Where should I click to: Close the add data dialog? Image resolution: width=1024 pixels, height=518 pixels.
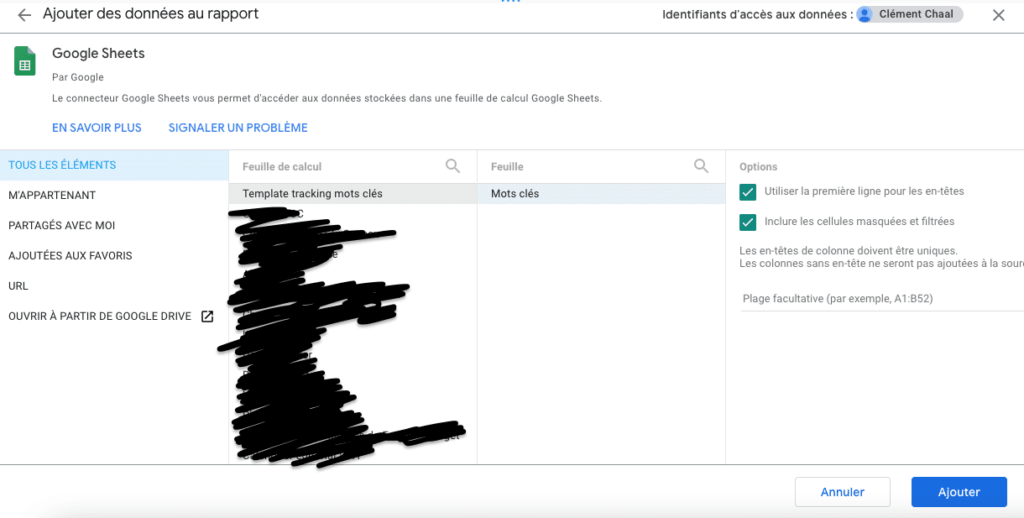point(998,15)
